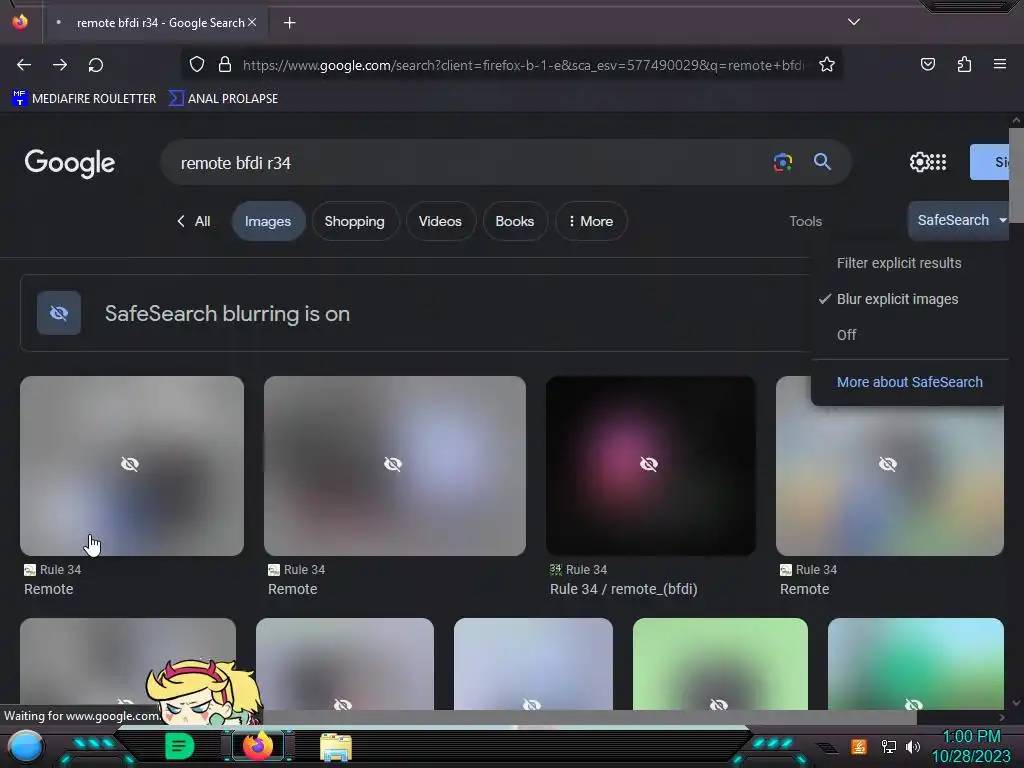Open the Videos tab
Viewport: 1024px width, 768px height.
(x=440, y=221)
